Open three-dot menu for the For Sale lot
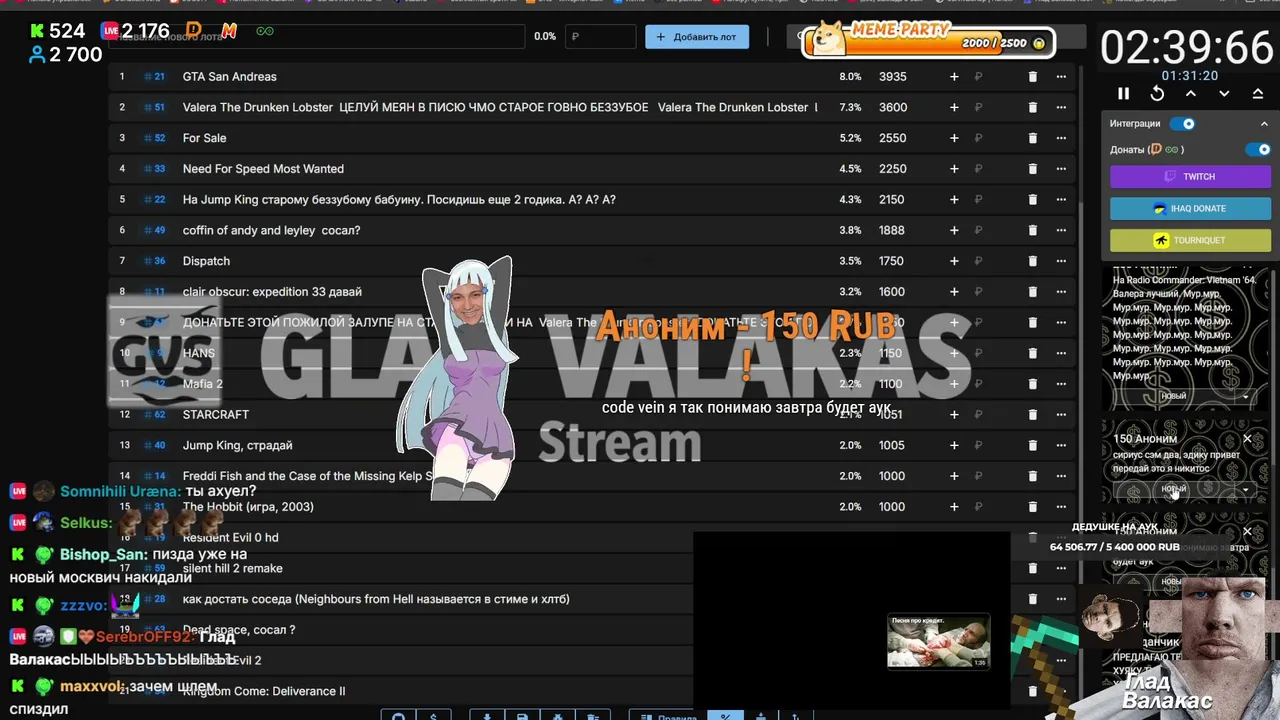 1061,138
